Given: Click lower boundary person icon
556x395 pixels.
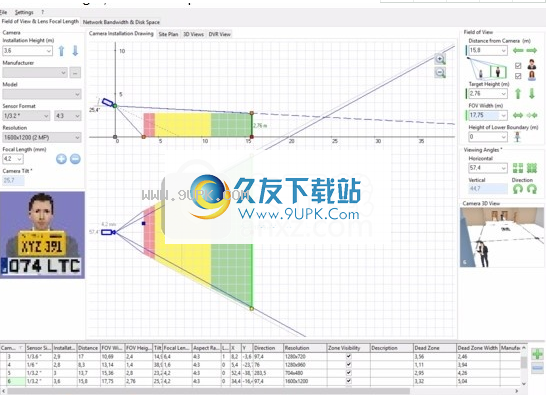Looking at the screenshot, I should point(517,137).
